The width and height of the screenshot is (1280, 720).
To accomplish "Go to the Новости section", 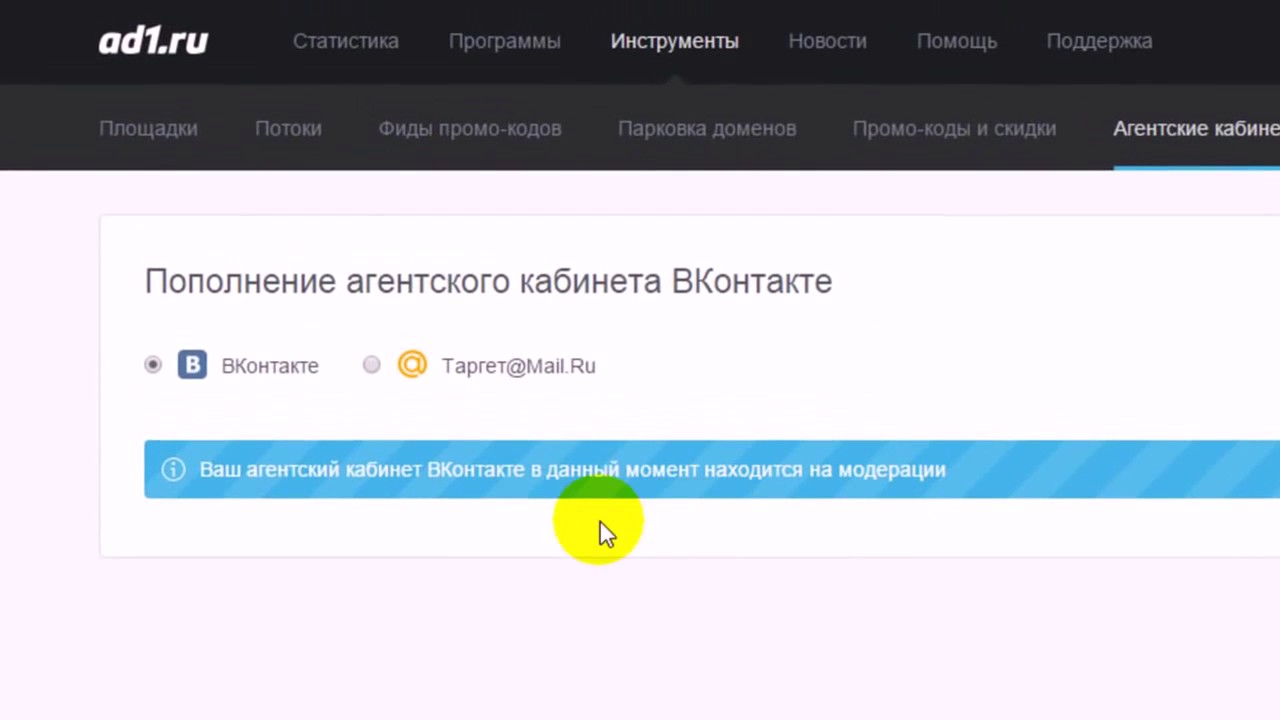I will (828, 41).
